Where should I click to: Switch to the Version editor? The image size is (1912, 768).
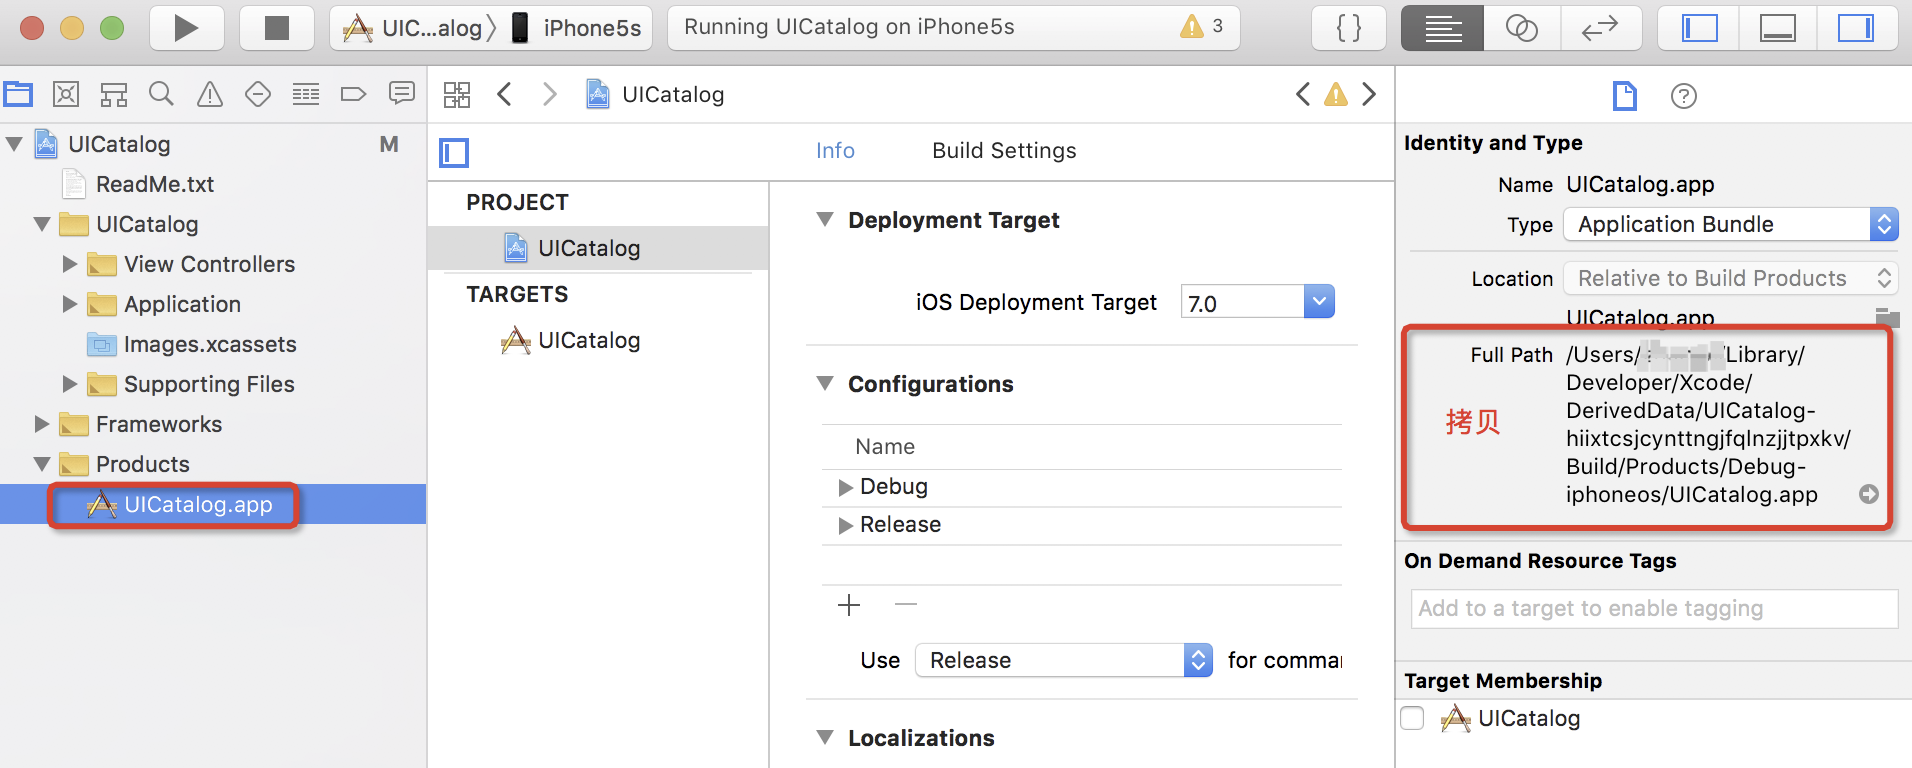[x=1600, y=28]
